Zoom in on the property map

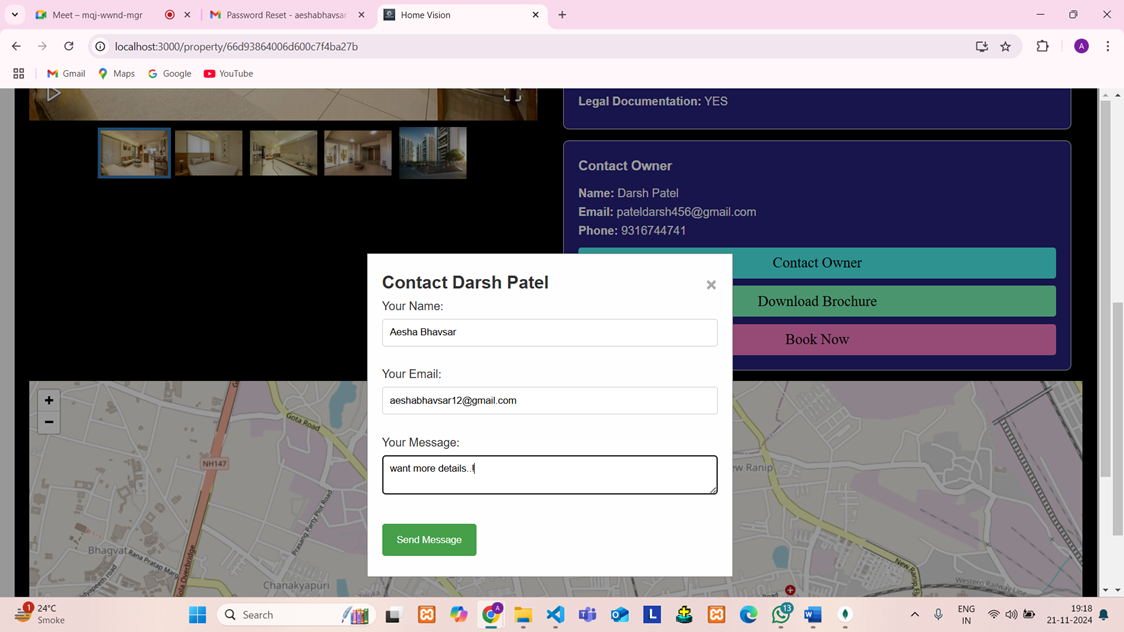[49, 399]
